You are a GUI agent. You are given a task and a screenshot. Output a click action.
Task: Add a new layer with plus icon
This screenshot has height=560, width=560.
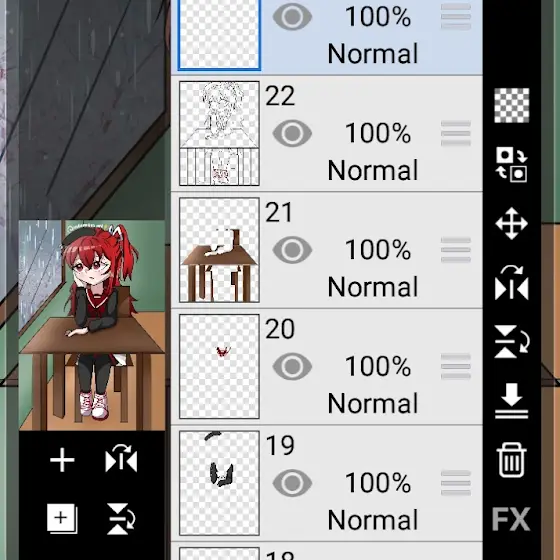coord(62,460)
